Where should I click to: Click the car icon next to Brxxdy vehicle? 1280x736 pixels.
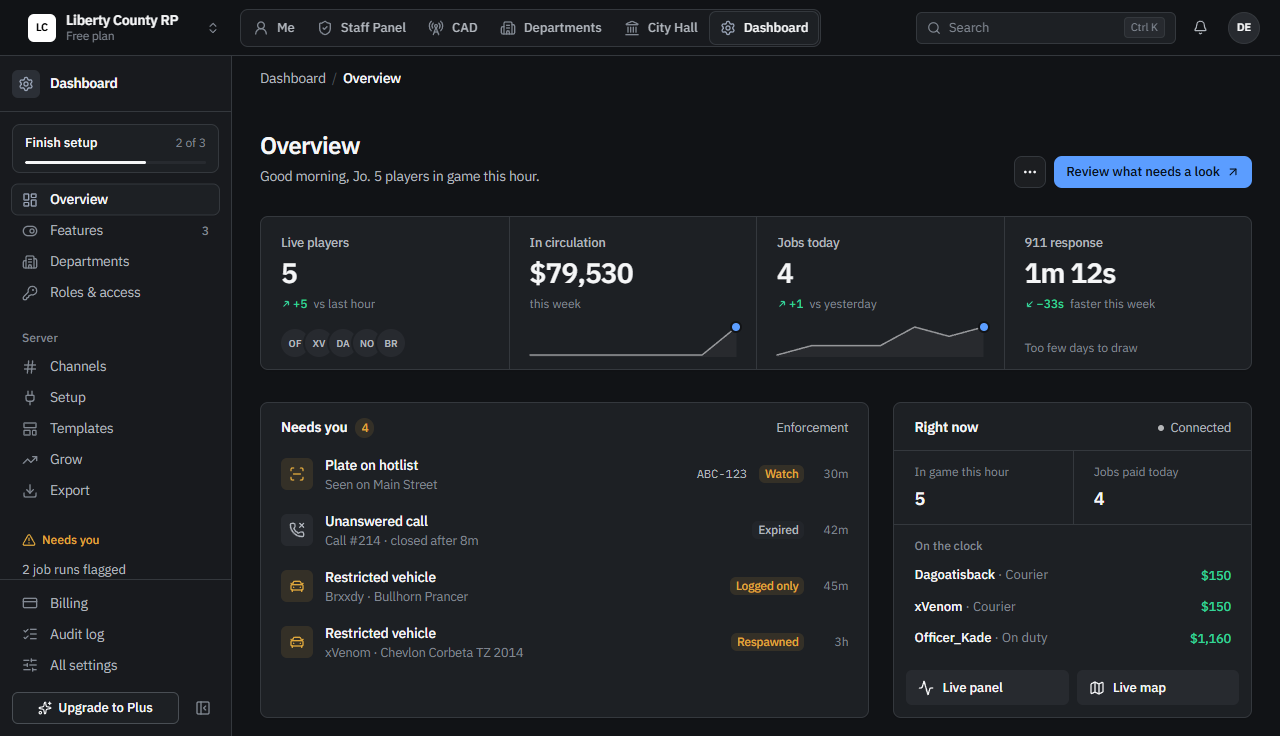[297, 586]
